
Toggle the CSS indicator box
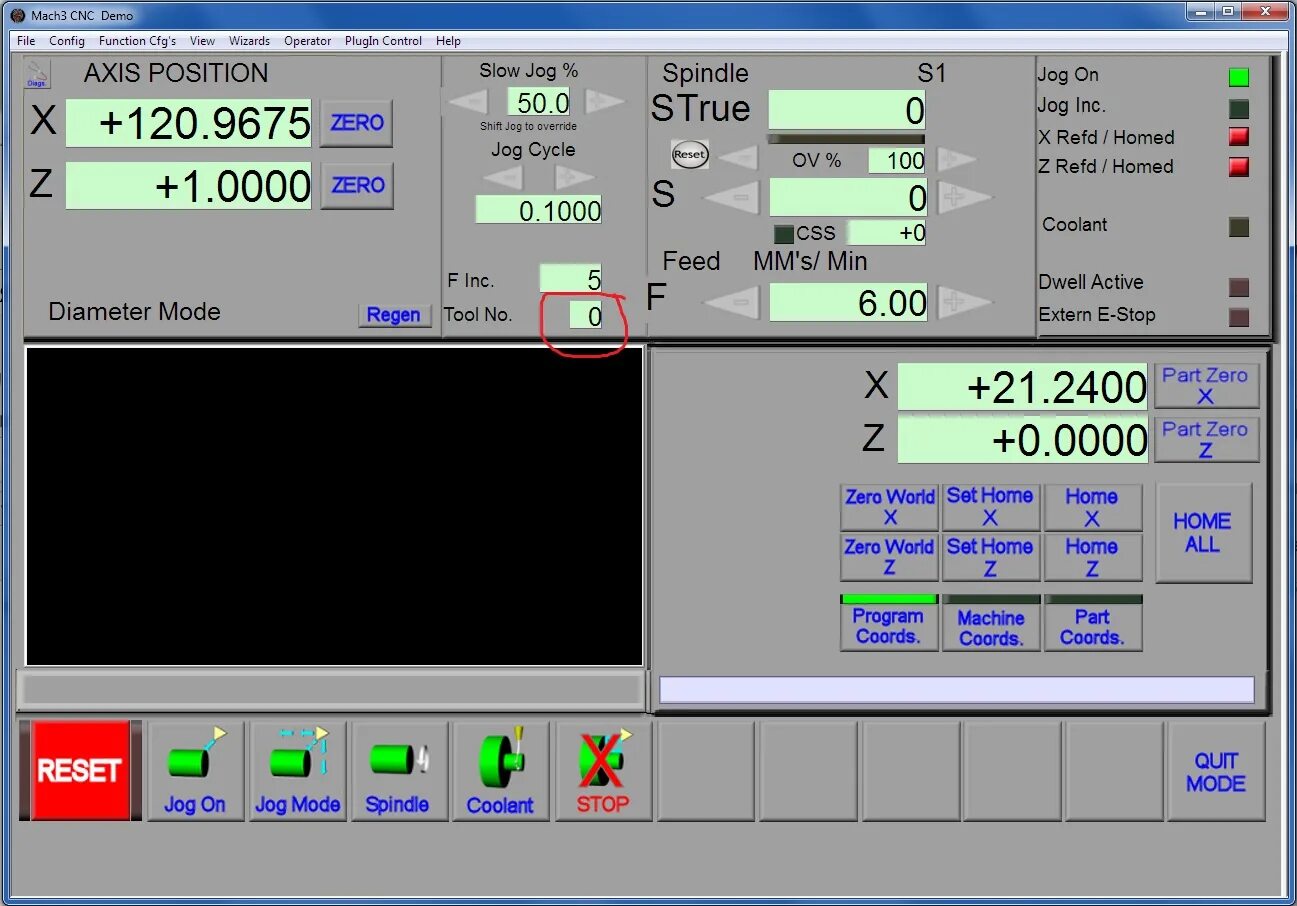click(x=784, y=234)
